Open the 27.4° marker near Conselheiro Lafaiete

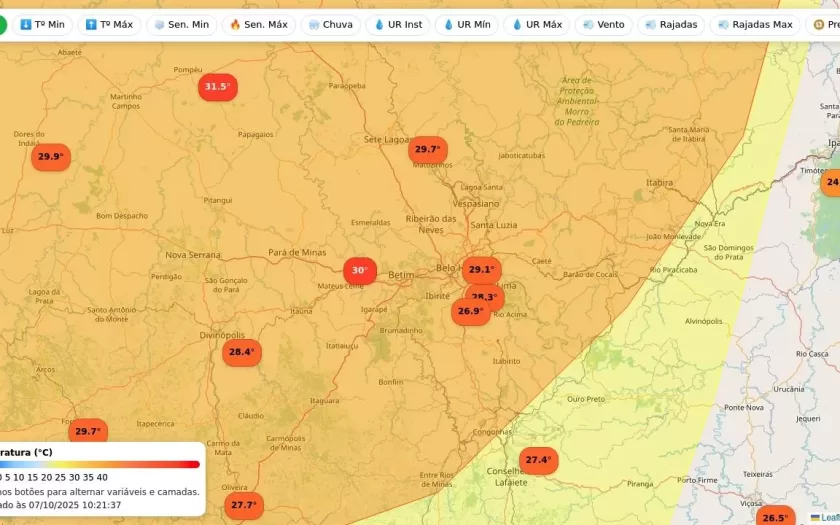pyautogui.click(x=538, y=460)
